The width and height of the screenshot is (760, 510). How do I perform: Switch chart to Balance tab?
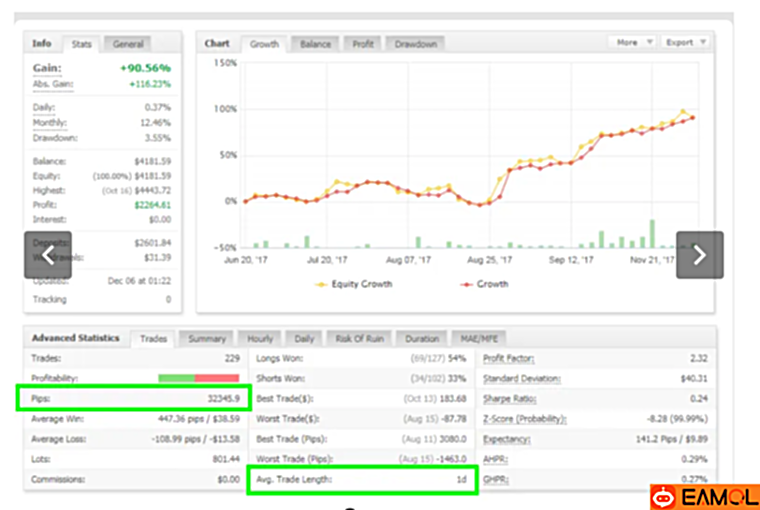click(315, 44)
